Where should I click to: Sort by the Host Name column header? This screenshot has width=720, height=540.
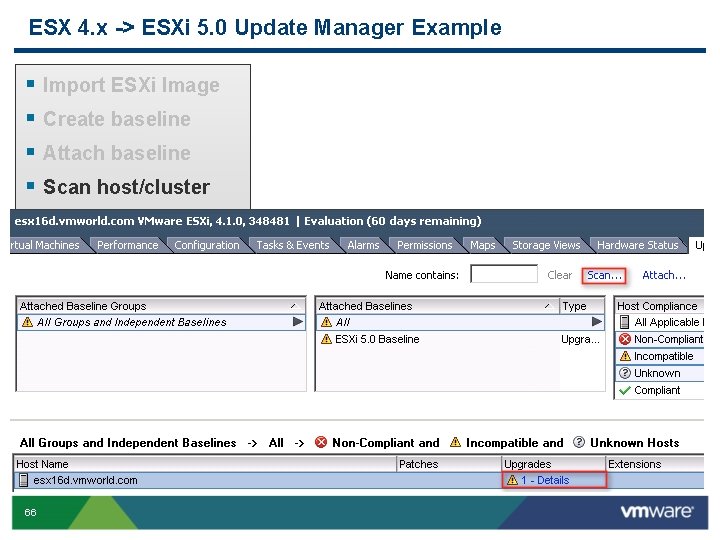click(x=205, y=464)
